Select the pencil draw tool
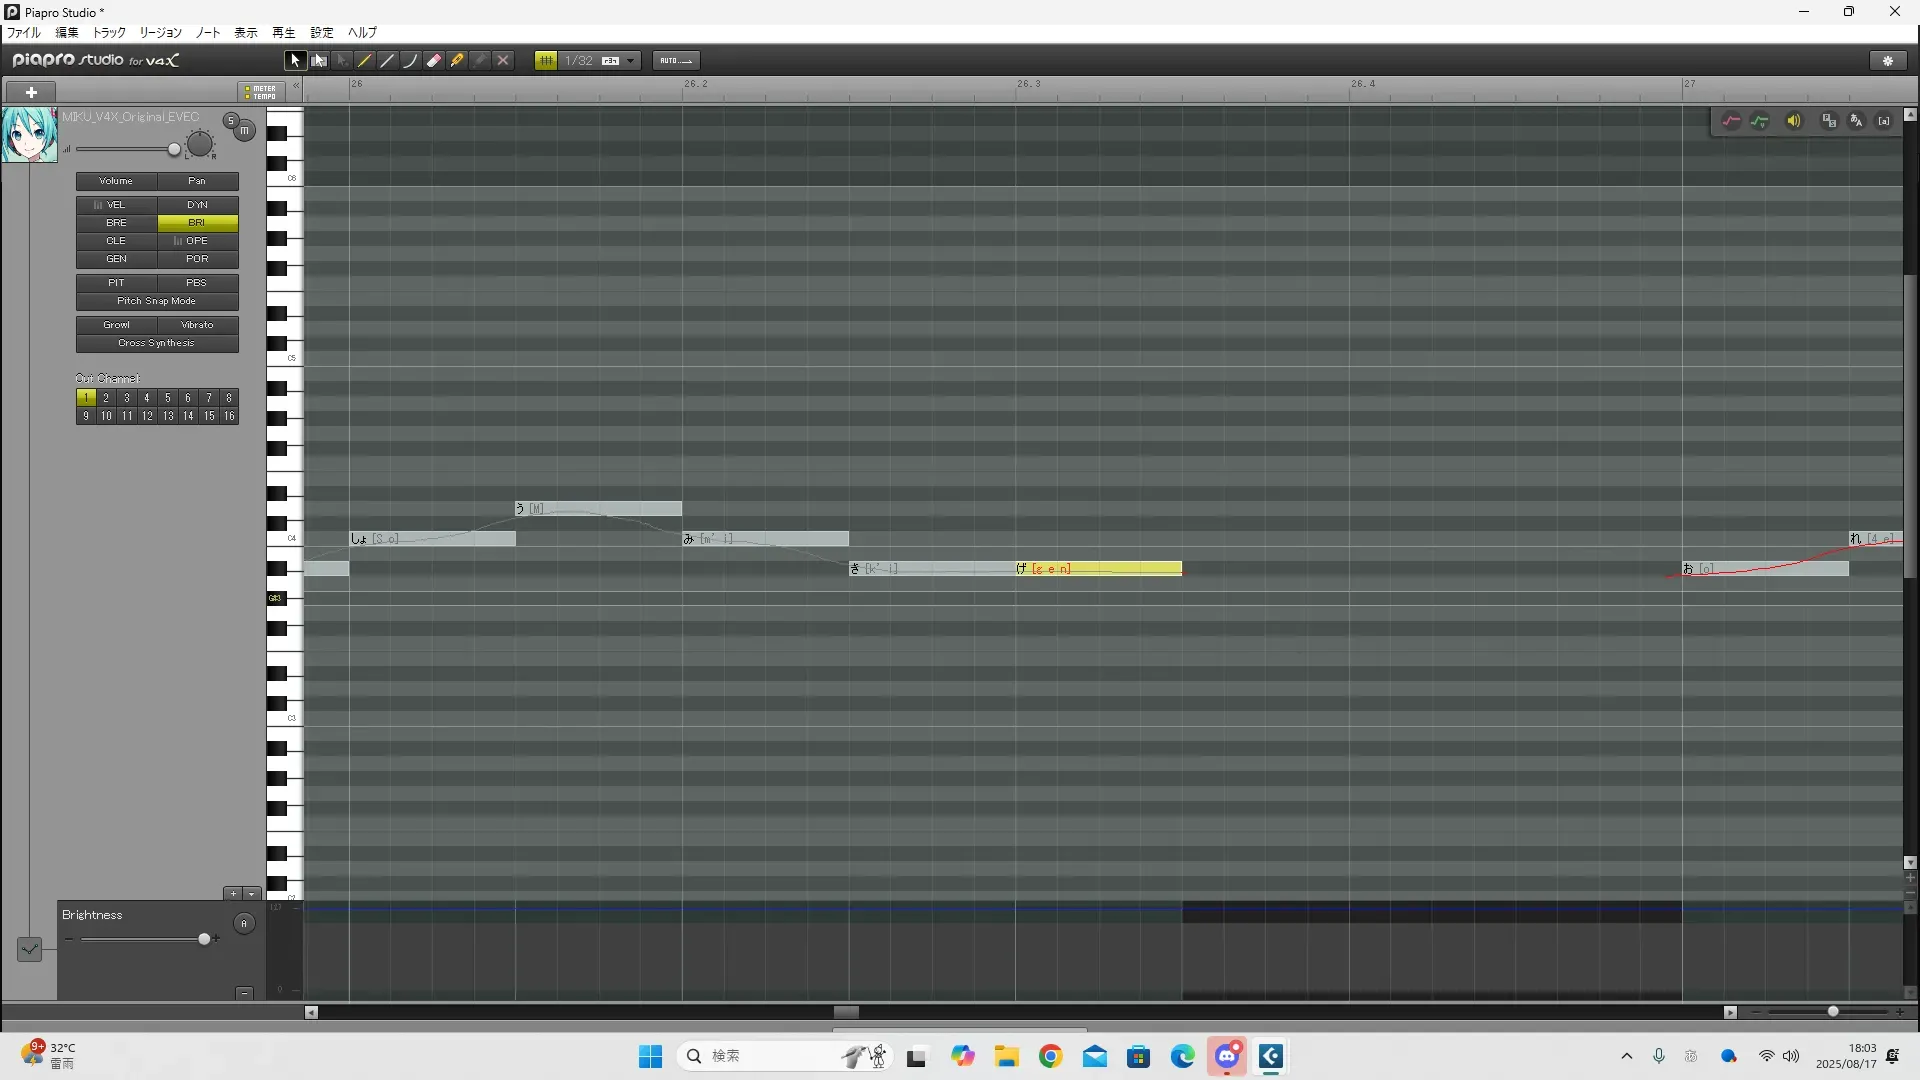 tap(365, 61)
